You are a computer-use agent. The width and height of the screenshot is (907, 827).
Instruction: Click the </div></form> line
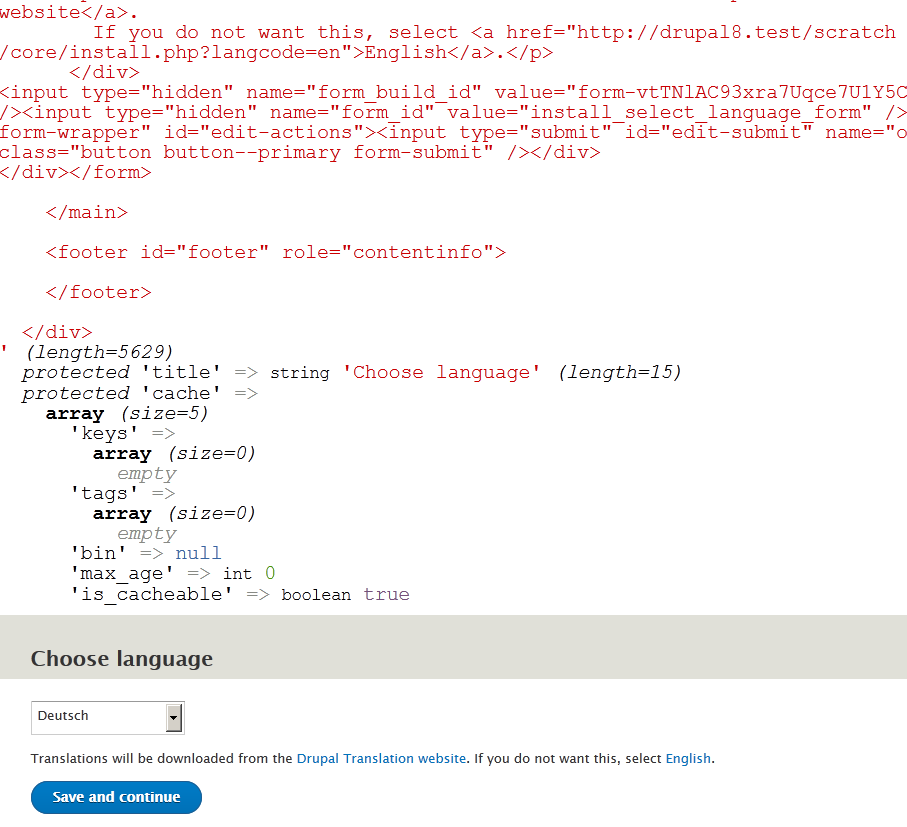pos(76,172)
